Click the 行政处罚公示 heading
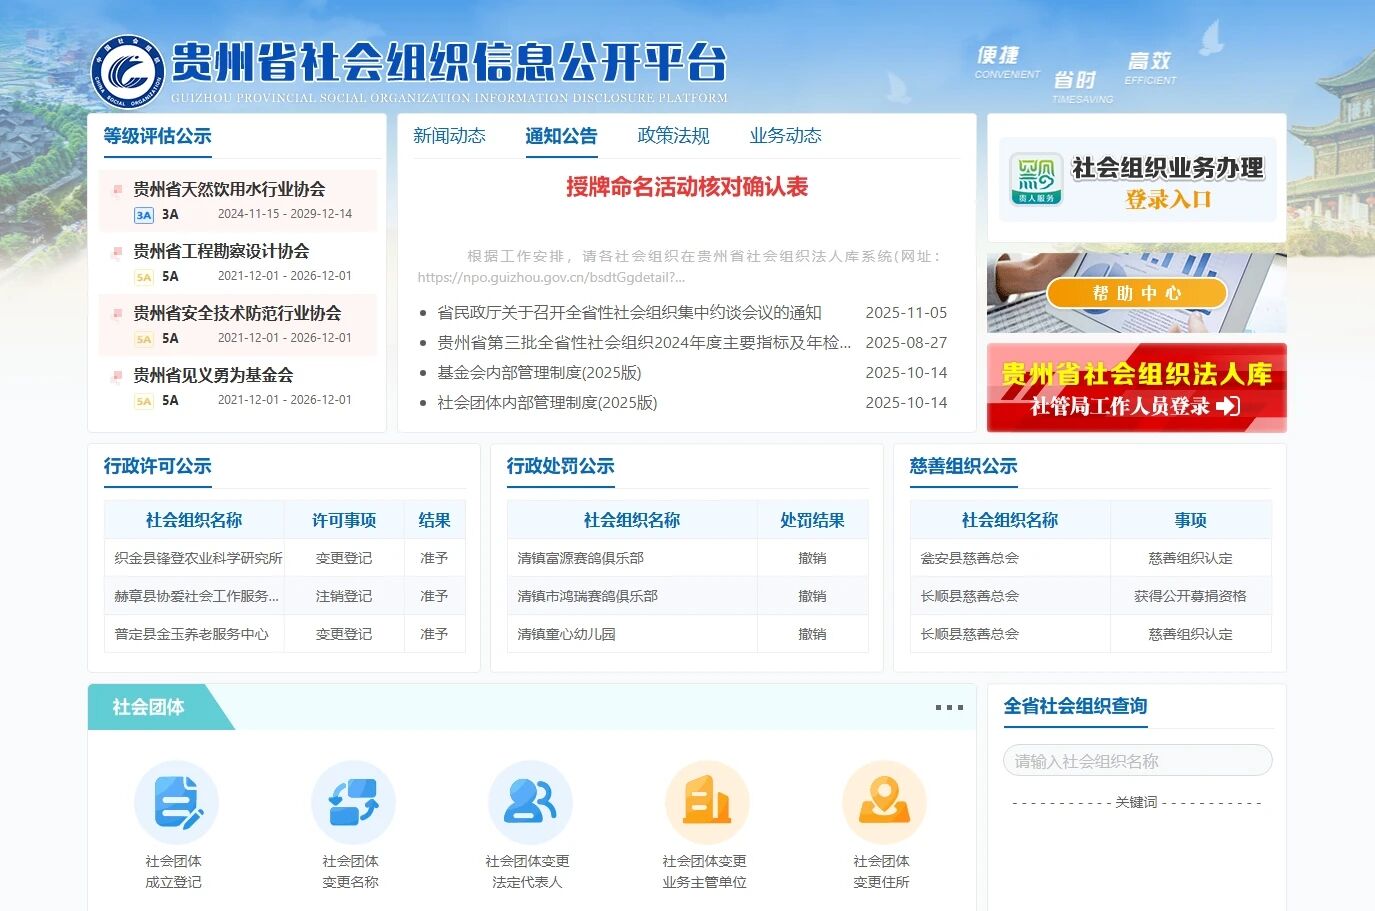 (560, 466)
